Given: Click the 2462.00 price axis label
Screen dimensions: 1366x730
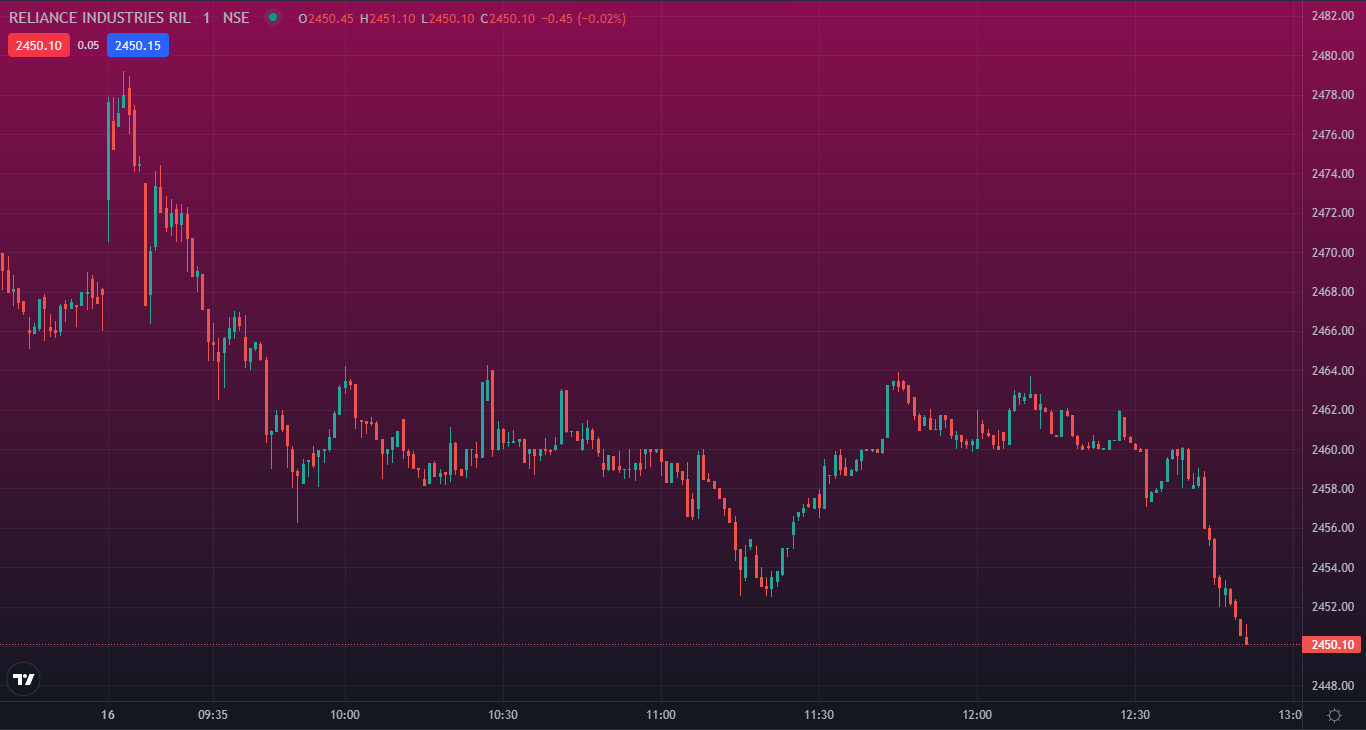Looking at the screenshot, I should (x=1332, y=410).
